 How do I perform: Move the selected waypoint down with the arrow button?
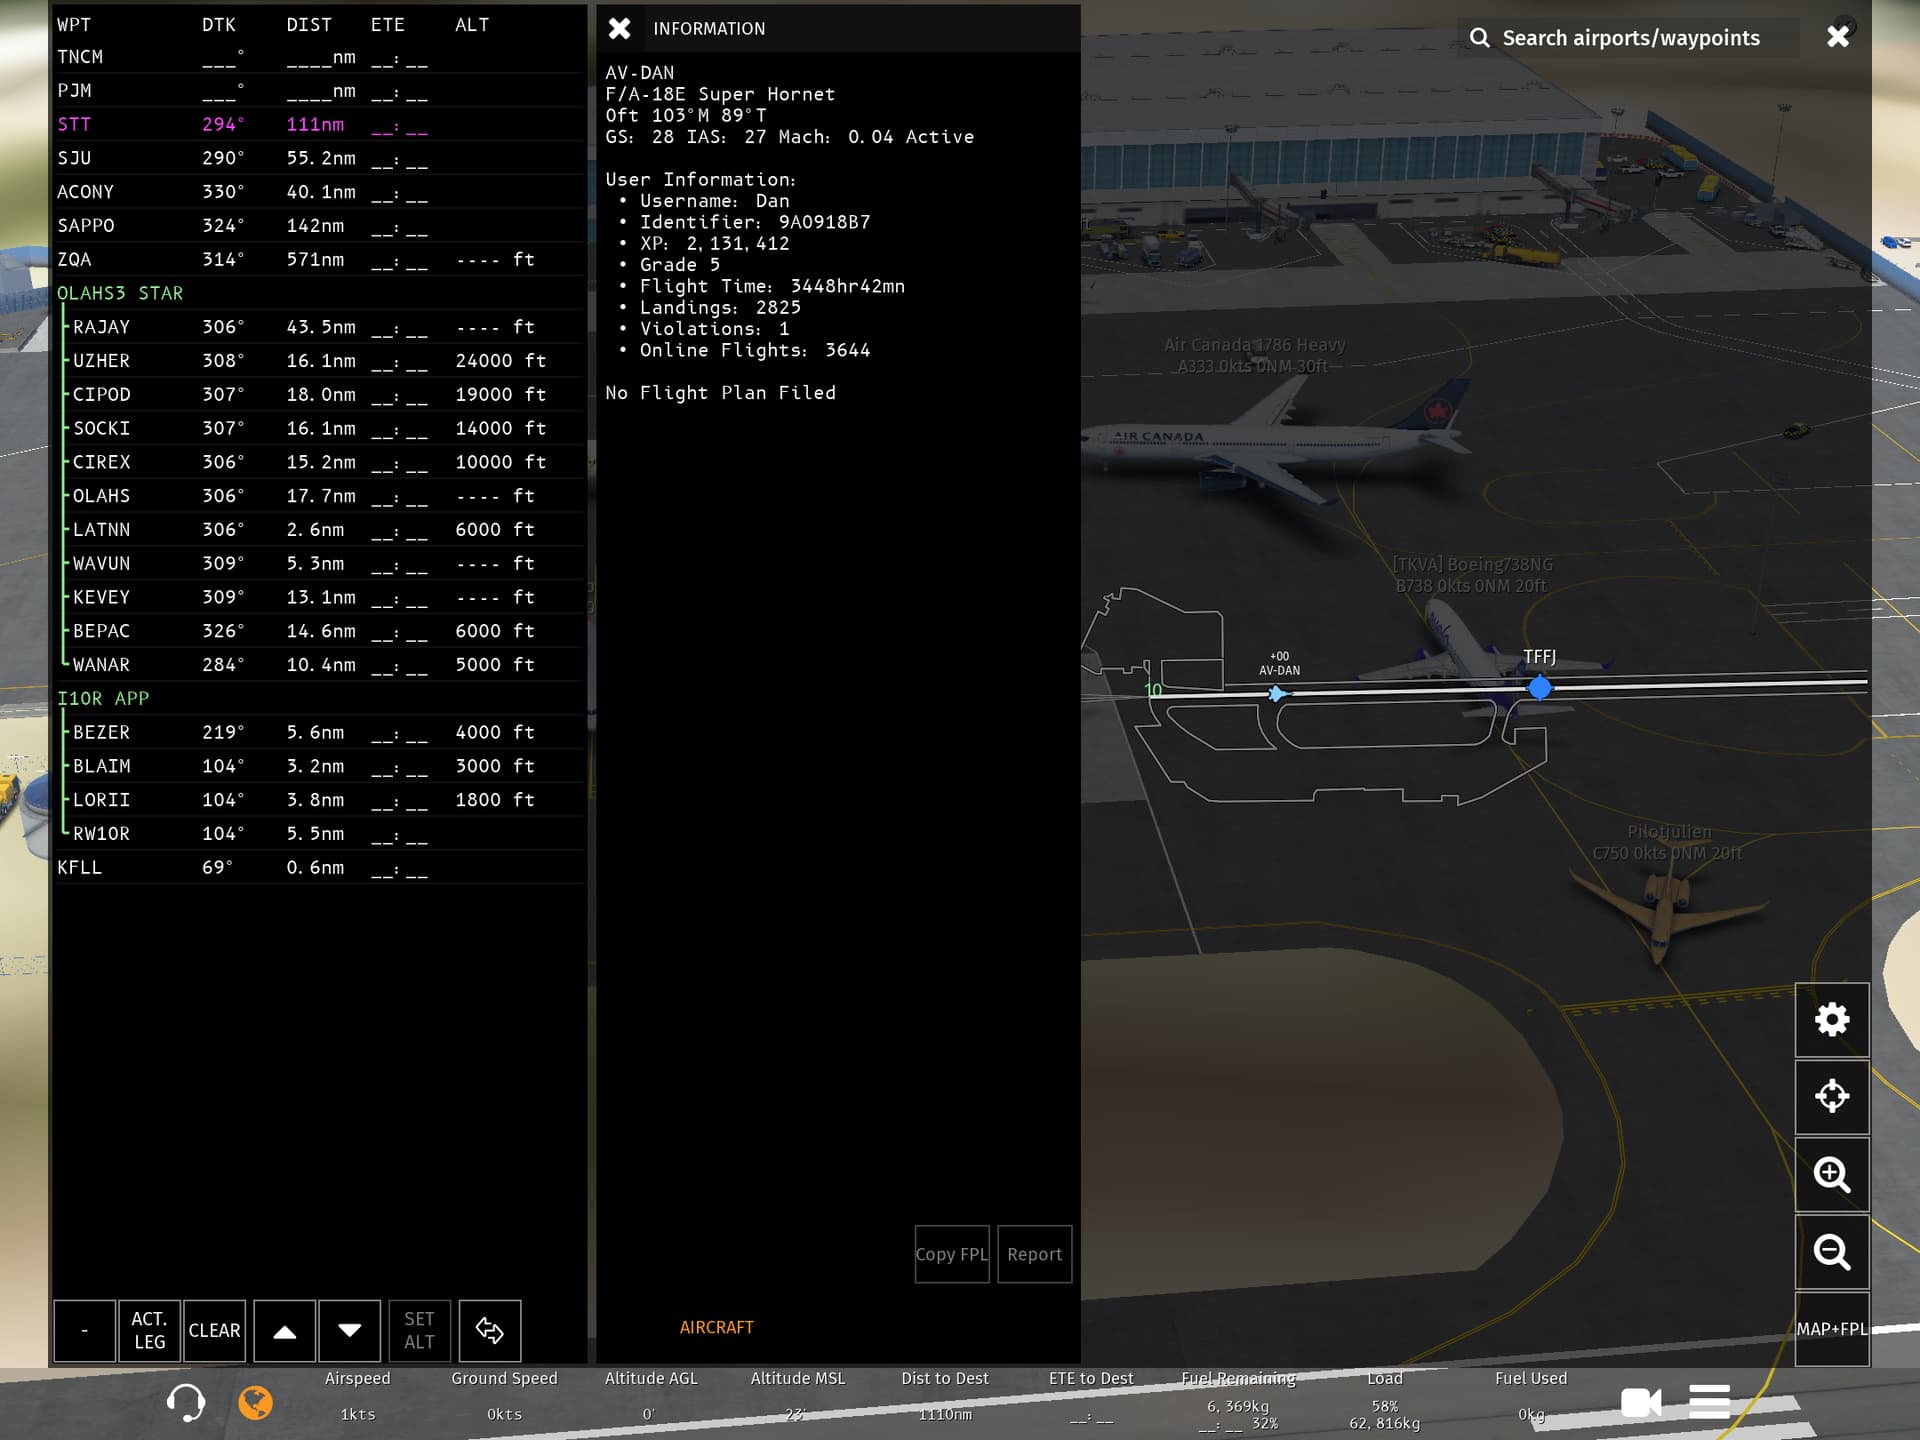coord(349,1330)
